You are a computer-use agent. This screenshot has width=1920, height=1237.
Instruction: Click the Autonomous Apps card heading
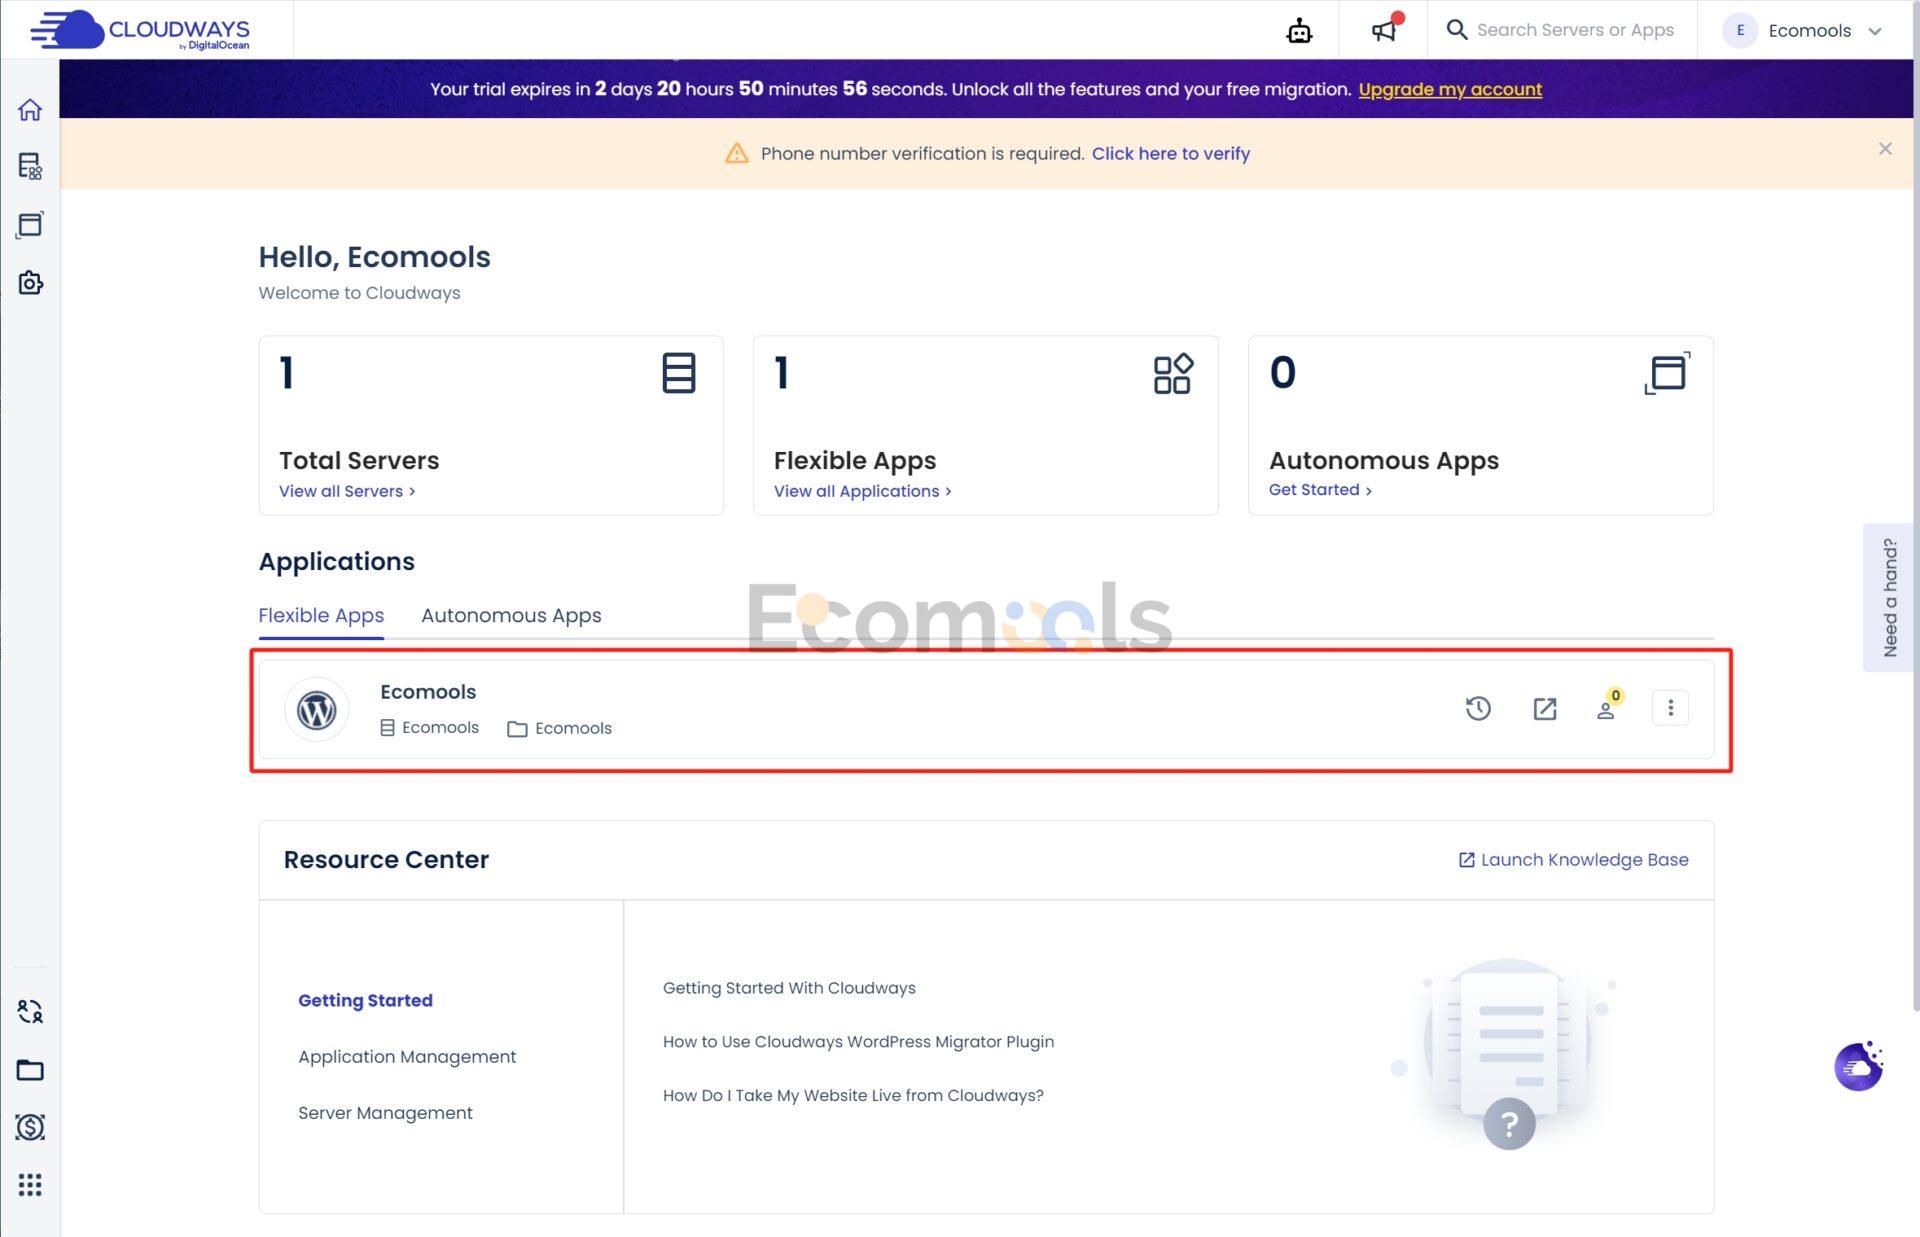point(1384,461)
